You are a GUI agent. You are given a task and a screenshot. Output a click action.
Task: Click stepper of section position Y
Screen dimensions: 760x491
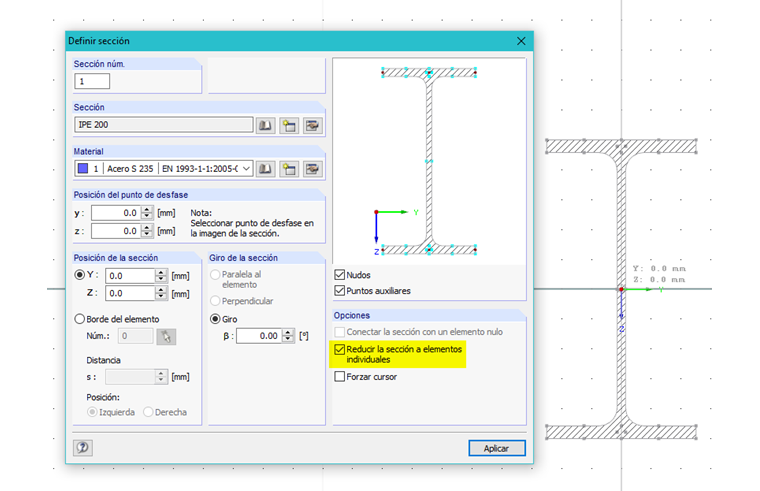(x=161, y=276)
